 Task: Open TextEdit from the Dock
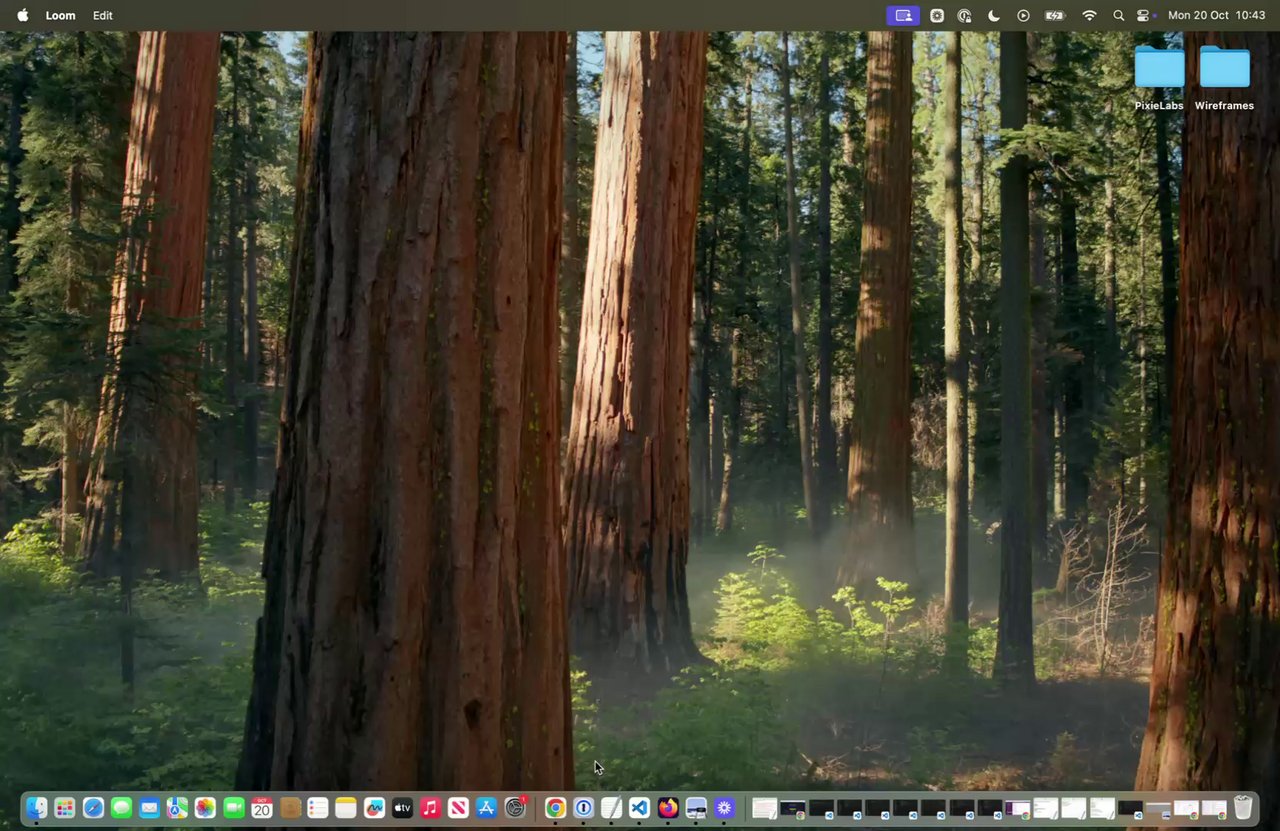click(x=611, y=808)
